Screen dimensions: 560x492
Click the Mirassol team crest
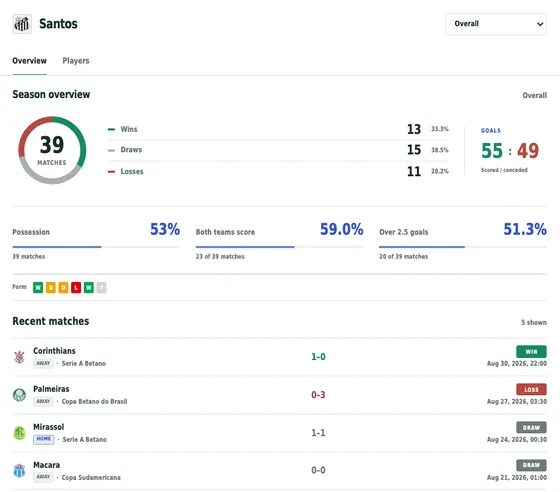tap(19, 433)
